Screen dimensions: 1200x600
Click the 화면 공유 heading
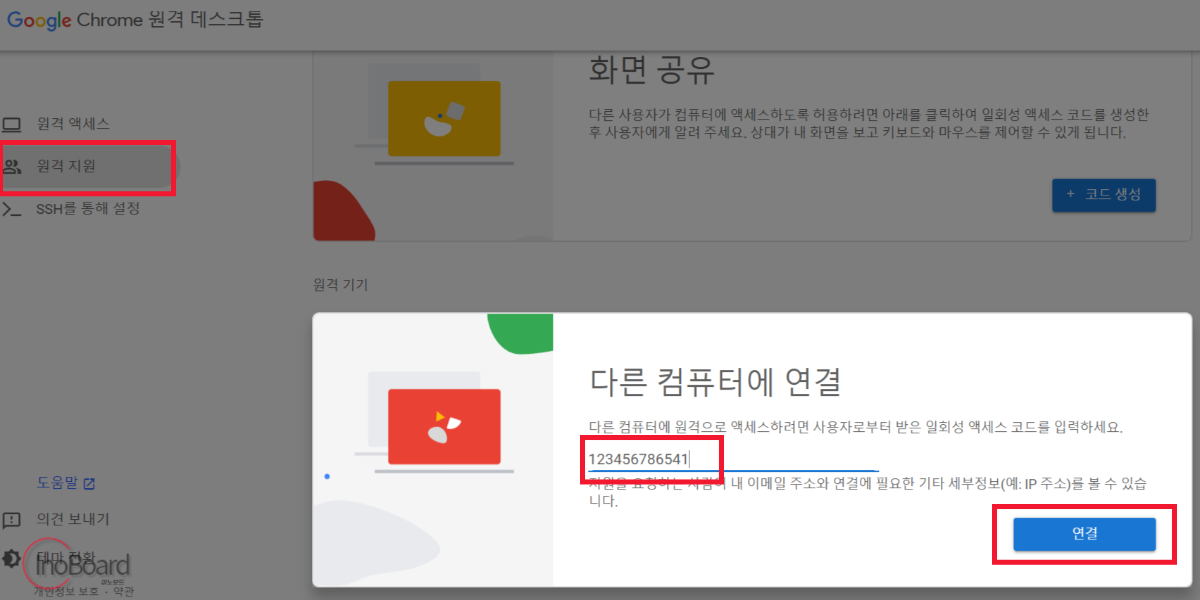click(650, 71)
